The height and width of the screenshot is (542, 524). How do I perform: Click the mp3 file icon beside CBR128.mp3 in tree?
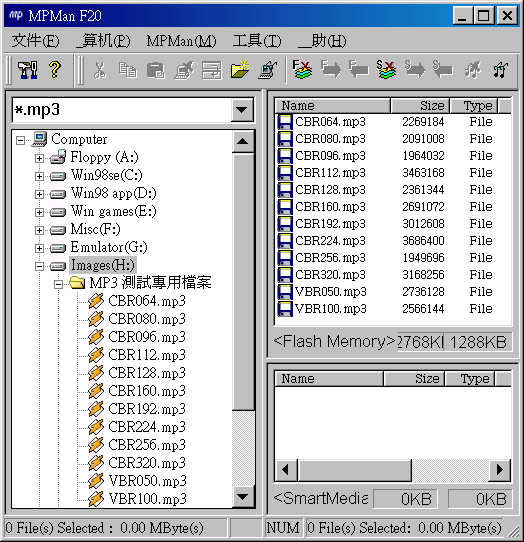click(x=96, y=373)
